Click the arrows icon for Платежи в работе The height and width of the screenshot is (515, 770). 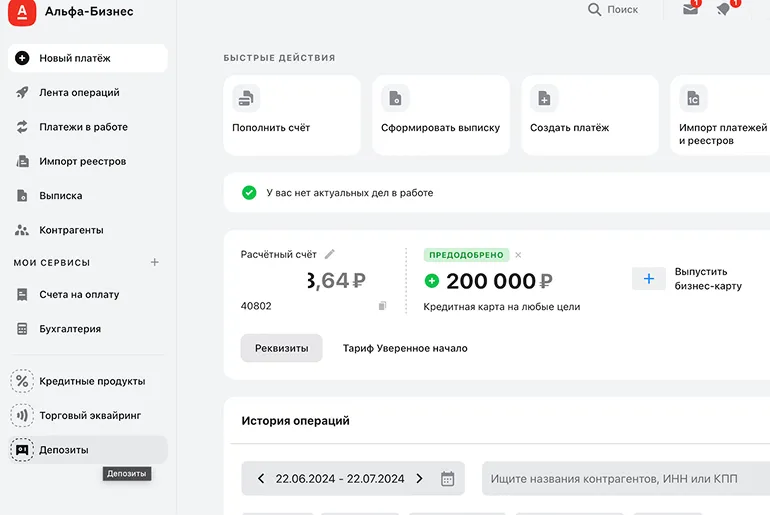click(x=22, y=127)
